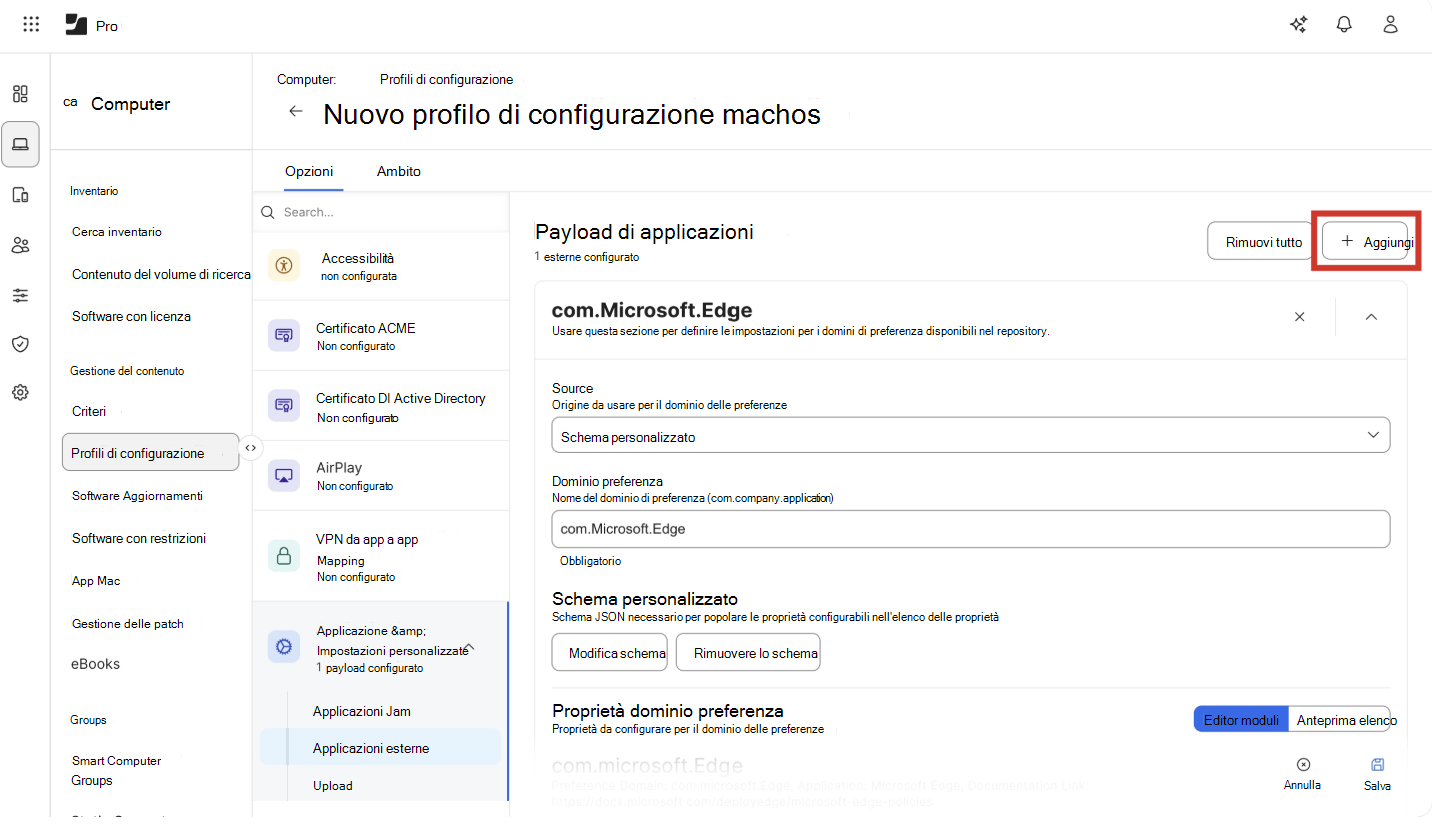This screenshot has height=827, width=1455.
Task: Select Applicazioni Jam sub-item
Action: pos(362,711)
